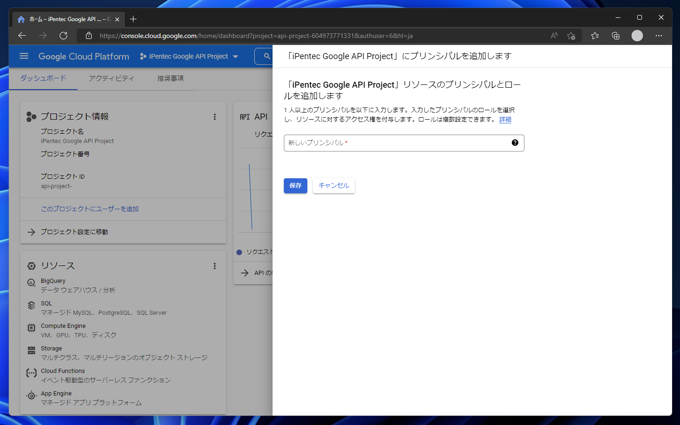Click the browser back arrow
Viewport: 680px width, 425px height.
22,36
